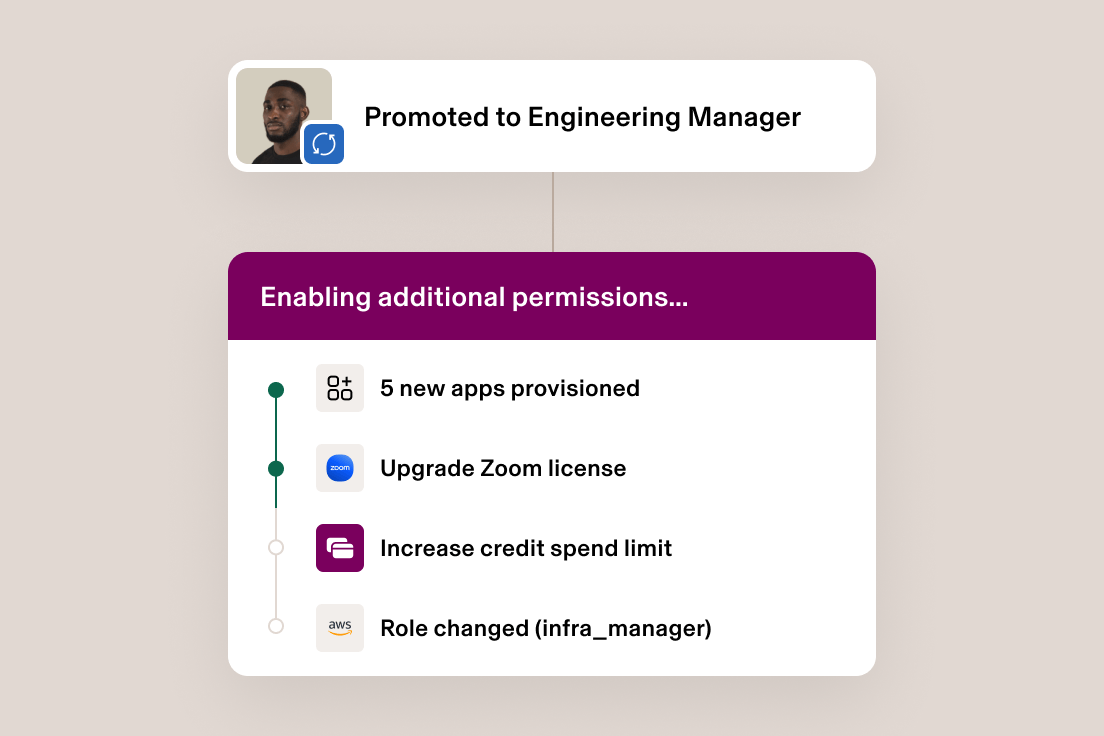Select the Enabling additional permissions header
The image size is (1104, 736).
pos(475,296)
